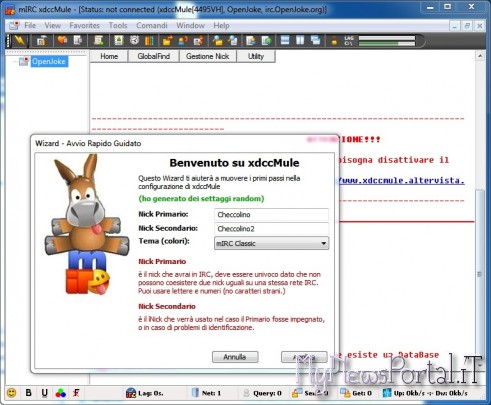
Task: Focus the Nick Secondario input field
Action: (x=271, y=229)
